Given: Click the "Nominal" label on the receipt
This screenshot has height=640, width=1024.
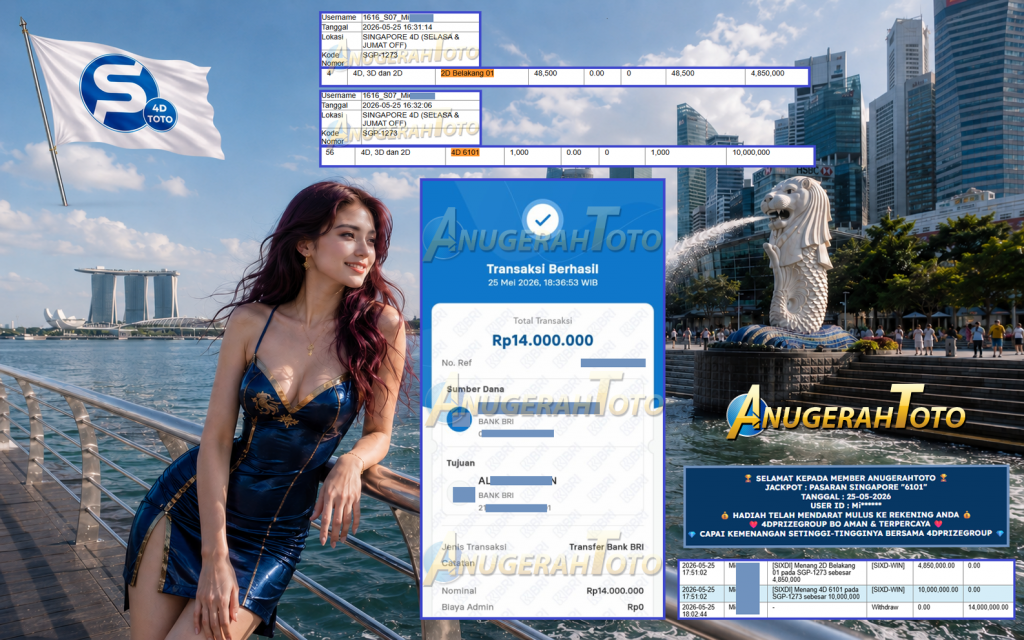Looking at the screenshot, I should click(458, 591).
